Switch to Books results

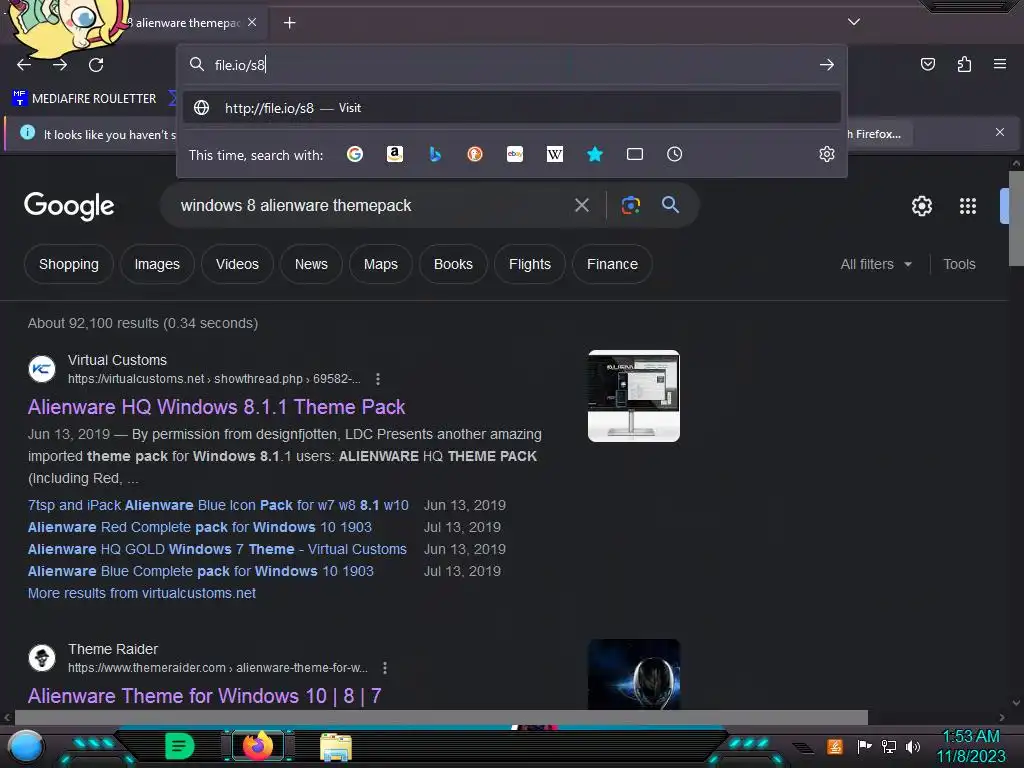click(x=453, y=264)
